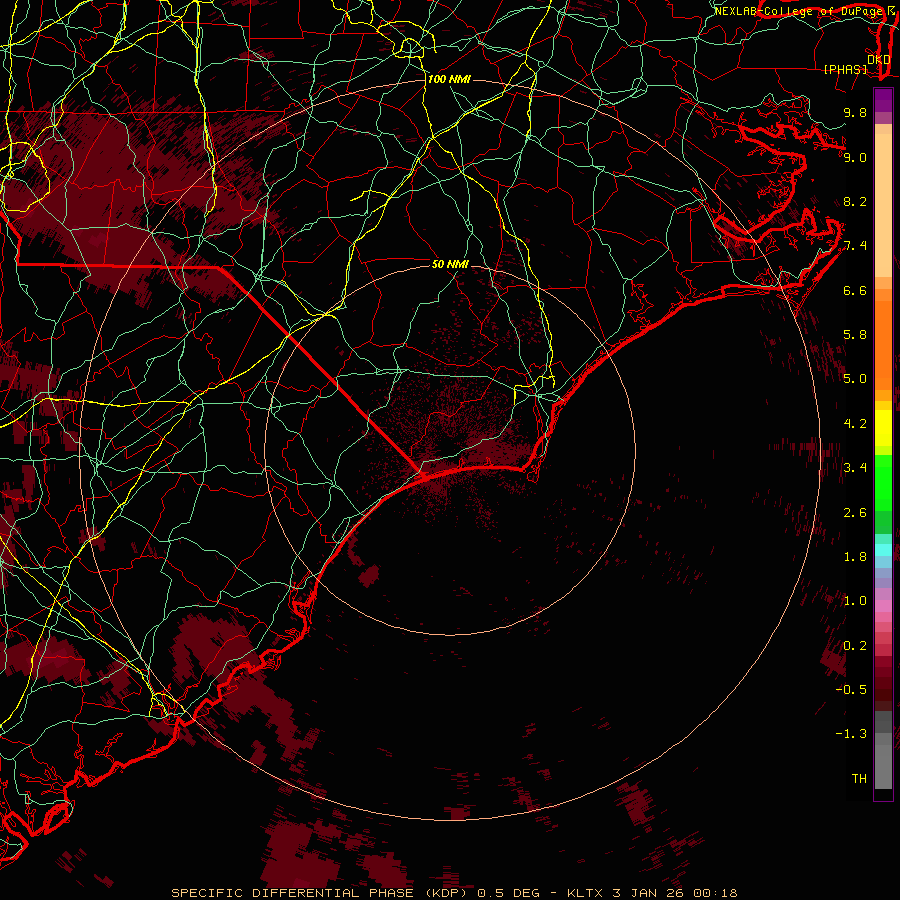Click the cyan segment of the color bar
The width and height of the screenshot is (900, 900).
click(883, 550)
